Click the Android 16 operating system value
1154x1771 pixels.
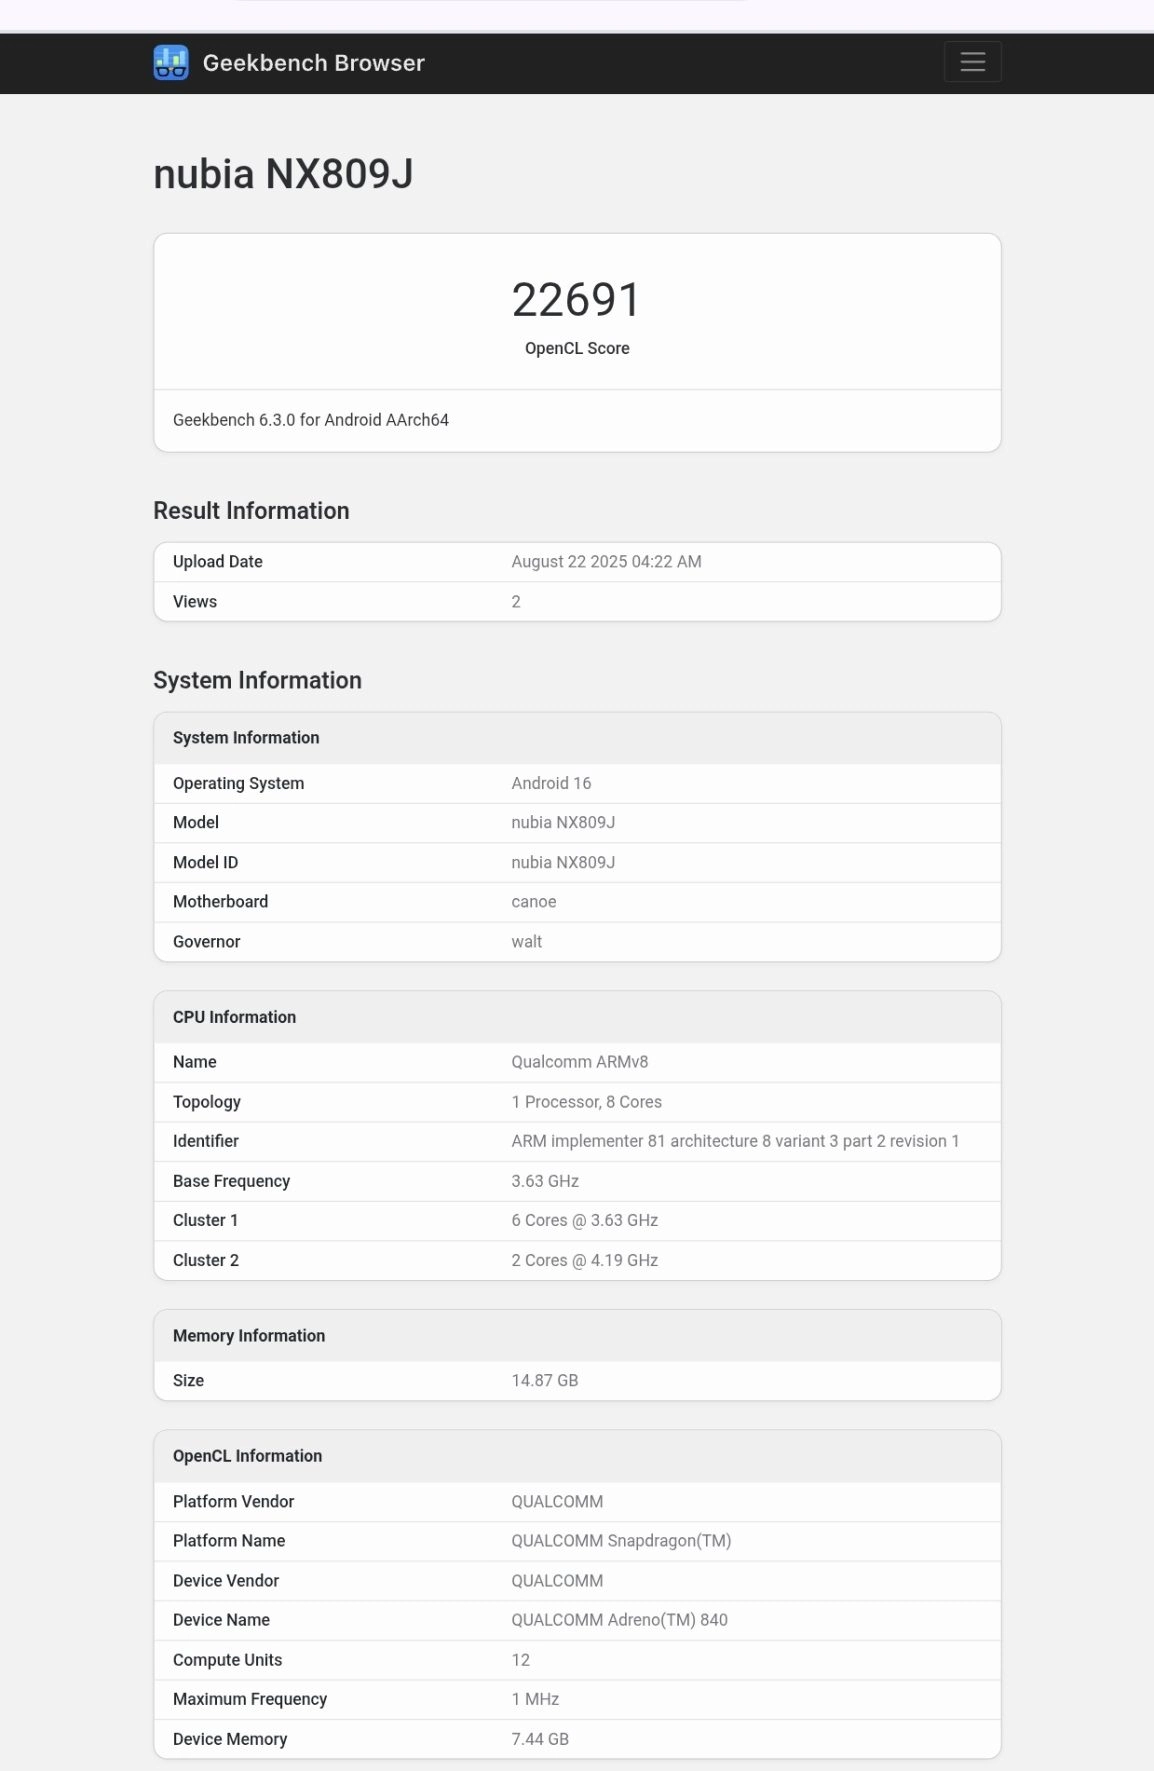click(x=550, y=783)
